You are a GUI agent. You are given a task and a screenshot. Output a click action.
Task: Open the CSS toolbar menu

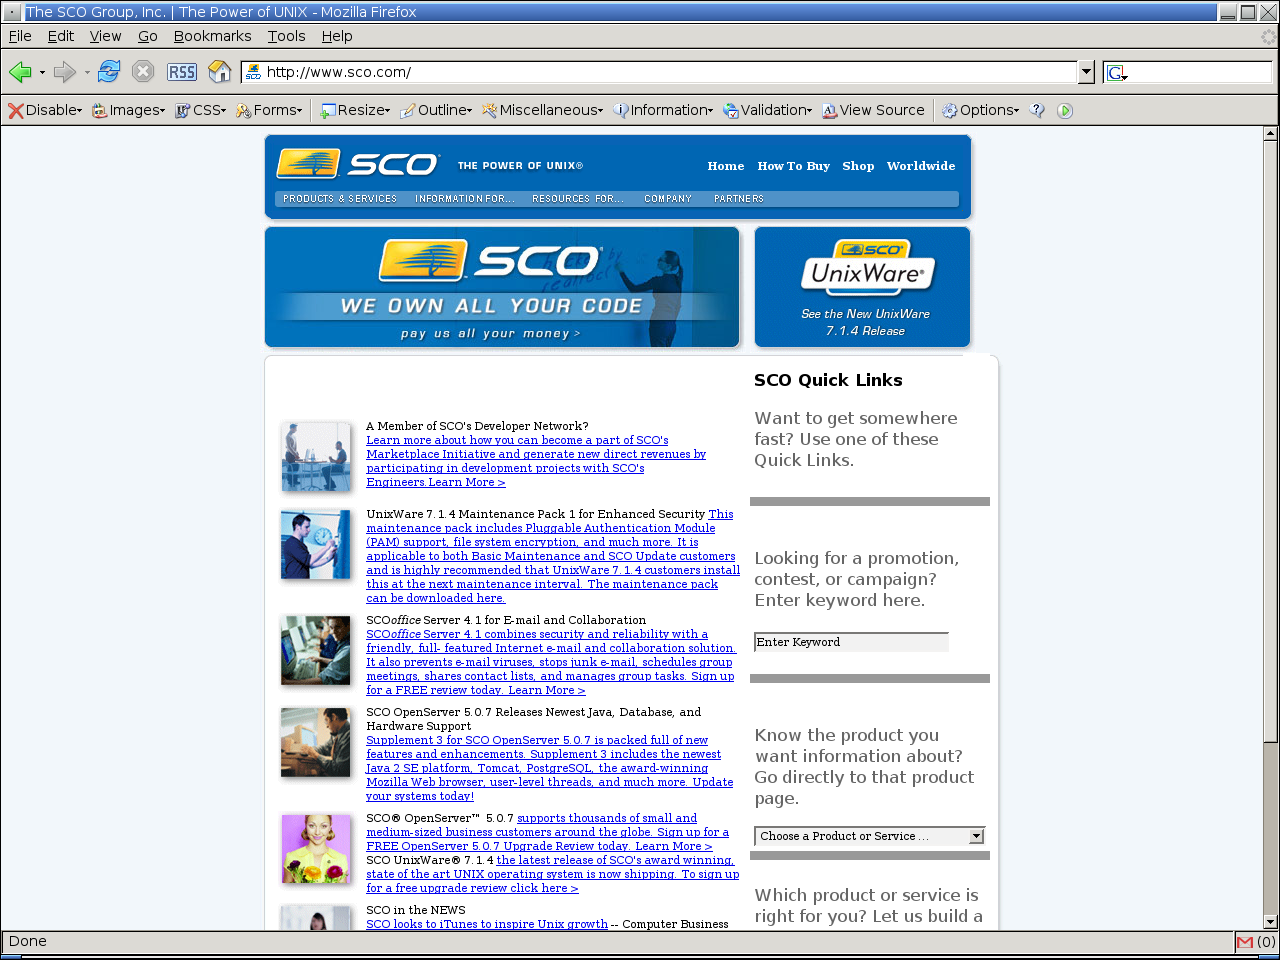point(201,110)
